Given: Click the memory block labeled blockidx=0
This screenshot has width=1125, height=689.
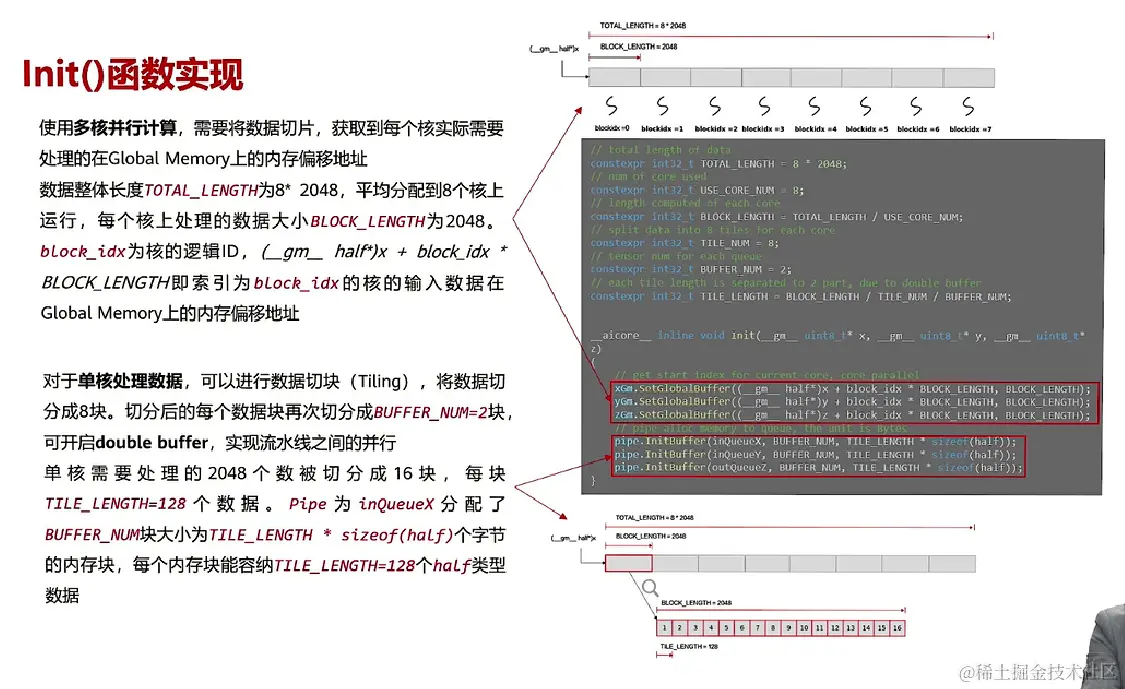Looking at the screenshot, I should [x=614, y=76].
